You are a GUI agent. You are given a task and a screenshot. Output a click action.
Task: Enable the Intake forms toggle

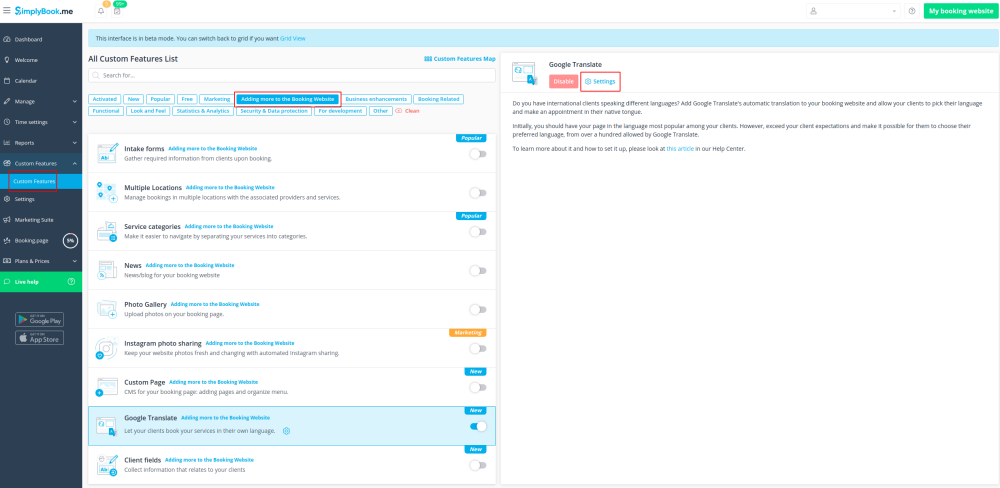(478, 154)
